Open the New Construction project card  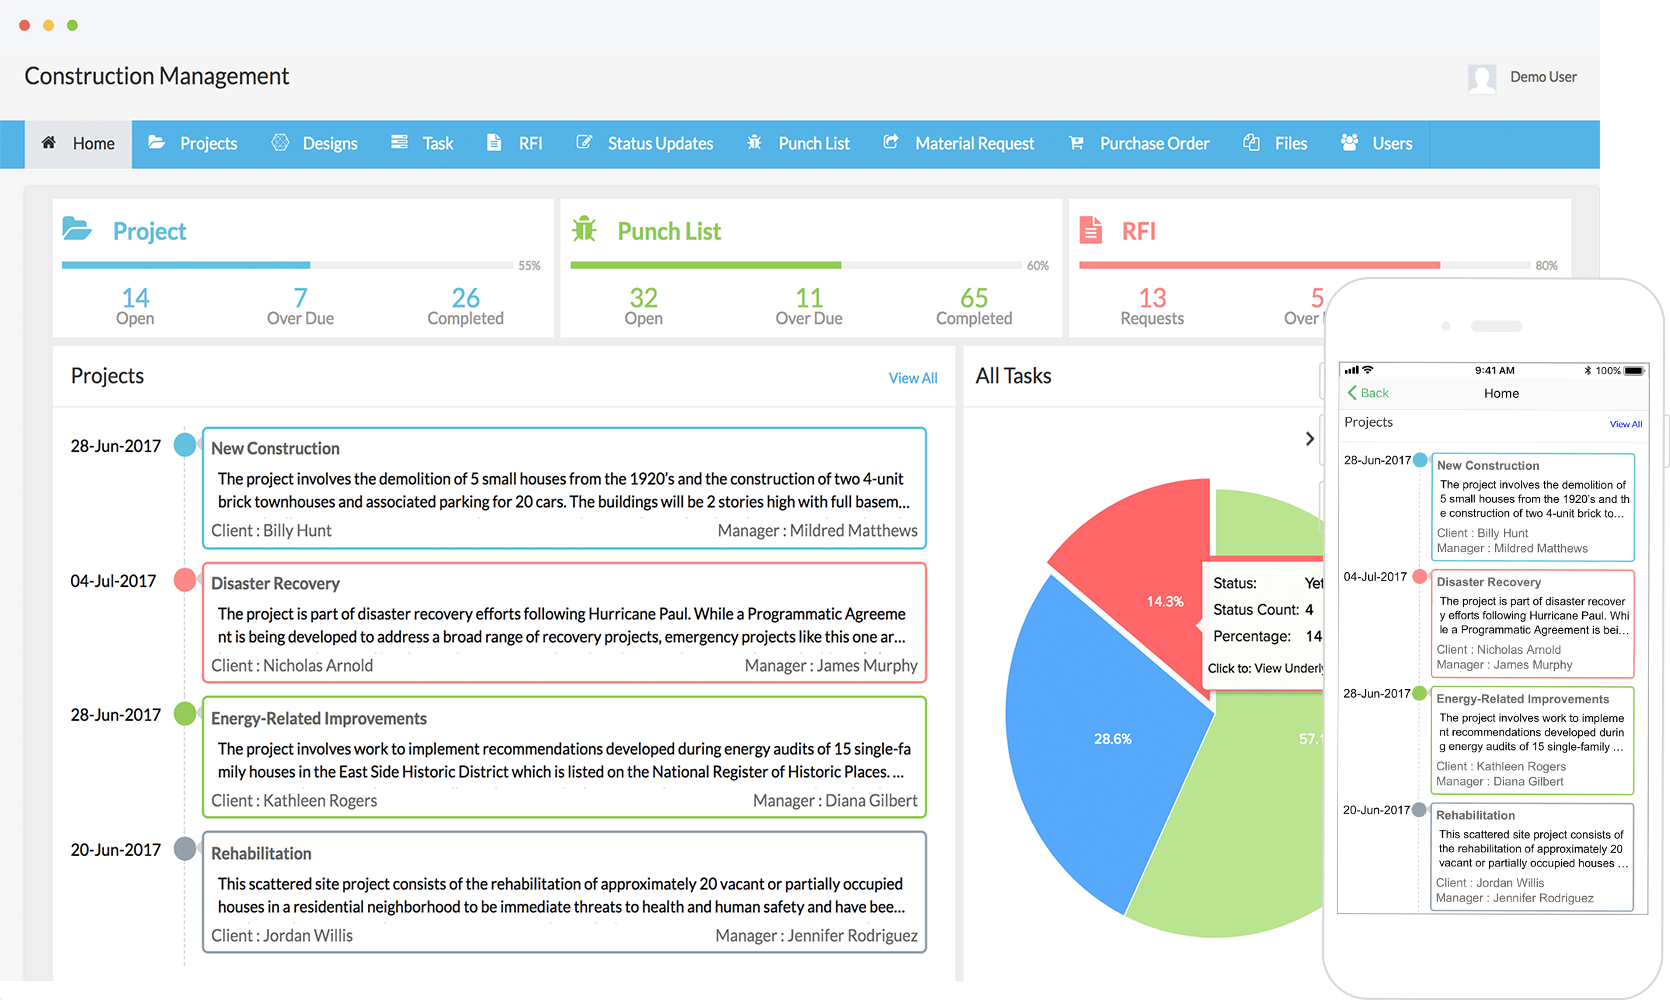click(565, 489)
